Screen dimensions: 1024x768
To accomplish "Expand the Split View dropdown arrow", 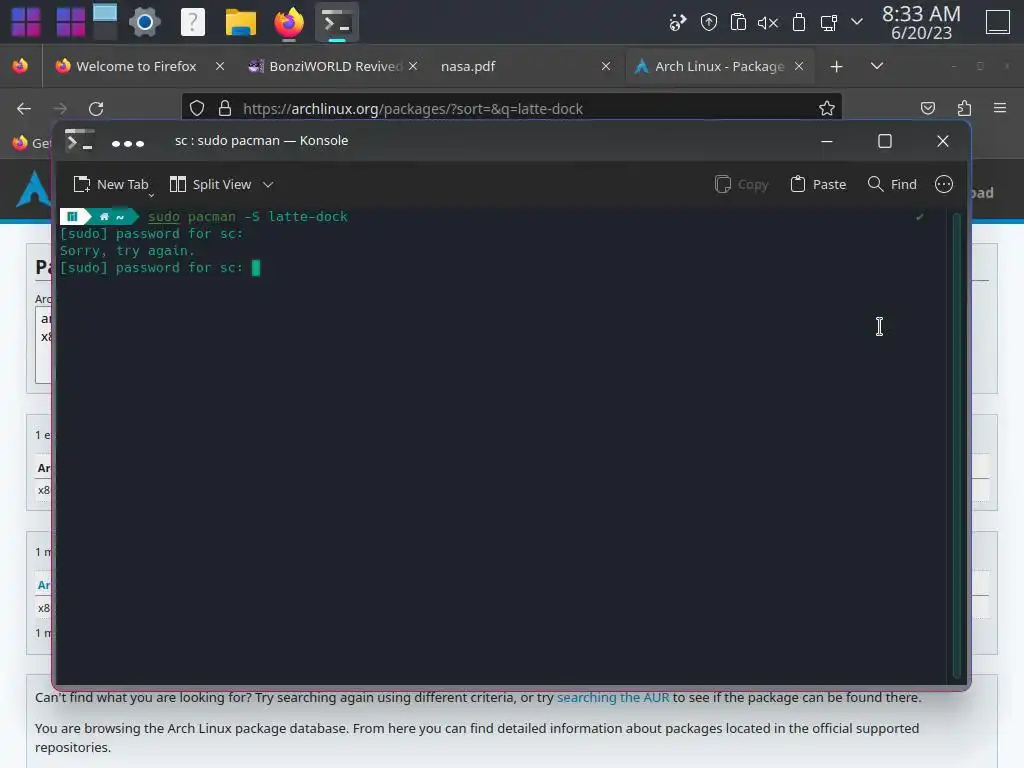I will [268, 185].
